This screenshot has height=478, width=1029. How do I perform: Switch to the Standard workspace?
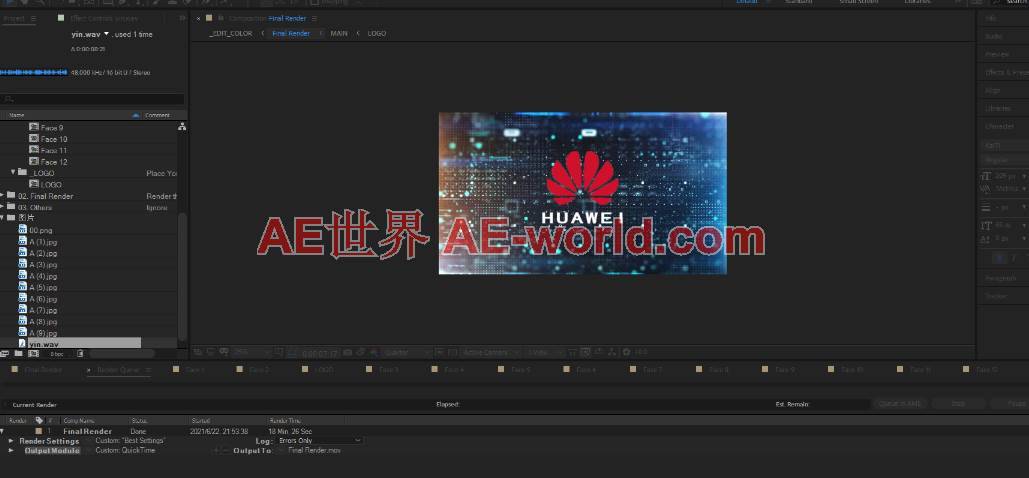798,3
